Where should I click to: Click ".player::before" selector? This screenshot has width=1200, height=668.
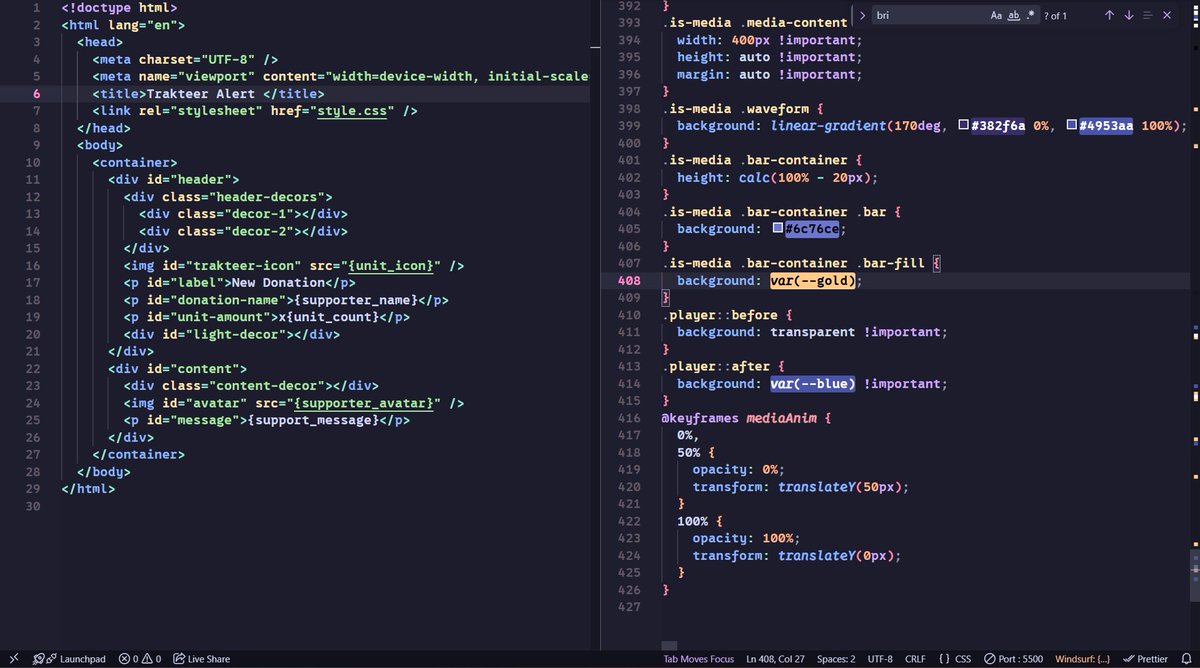click(x=719, y=315)
